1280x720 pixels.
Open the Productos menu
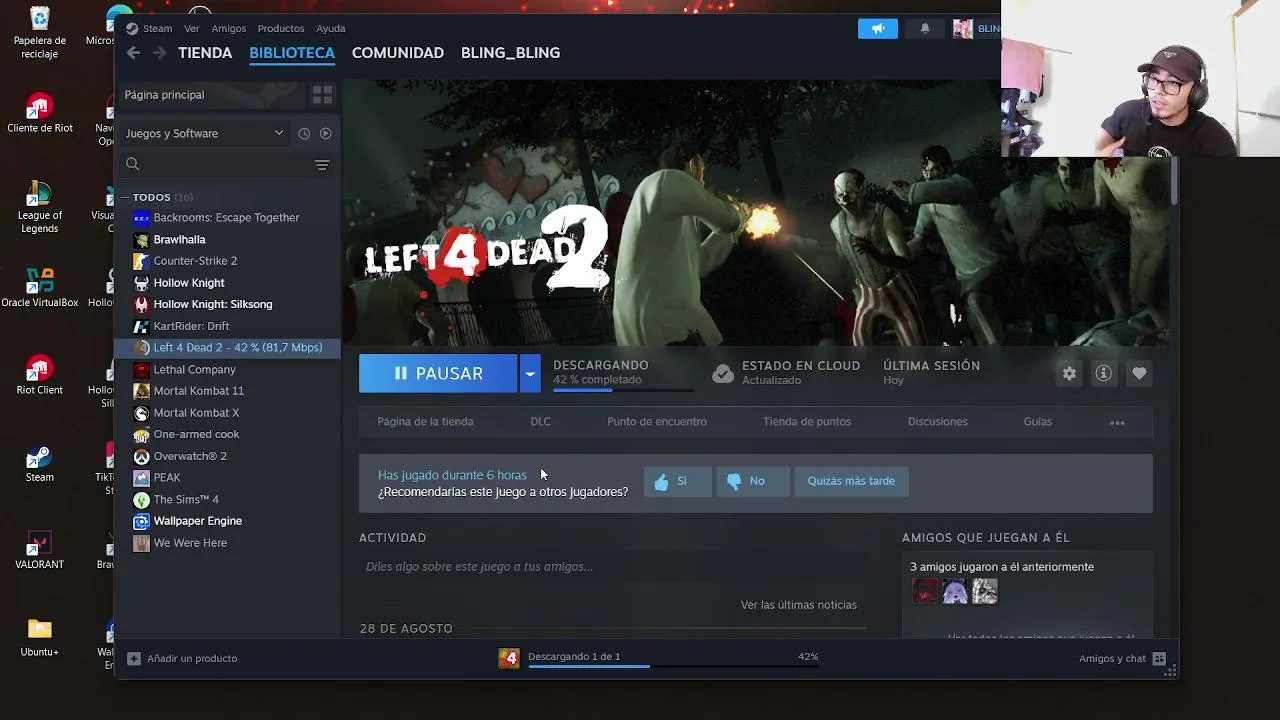(x=281, y=28)
